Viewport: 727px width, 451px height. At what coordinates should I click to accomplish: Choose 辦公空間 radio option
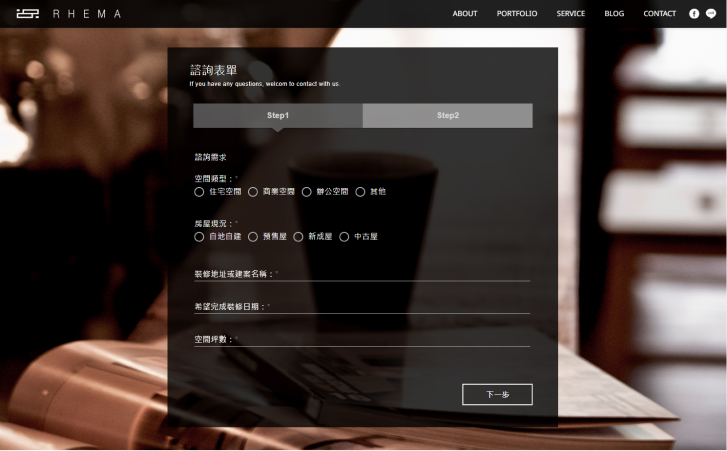307,191
